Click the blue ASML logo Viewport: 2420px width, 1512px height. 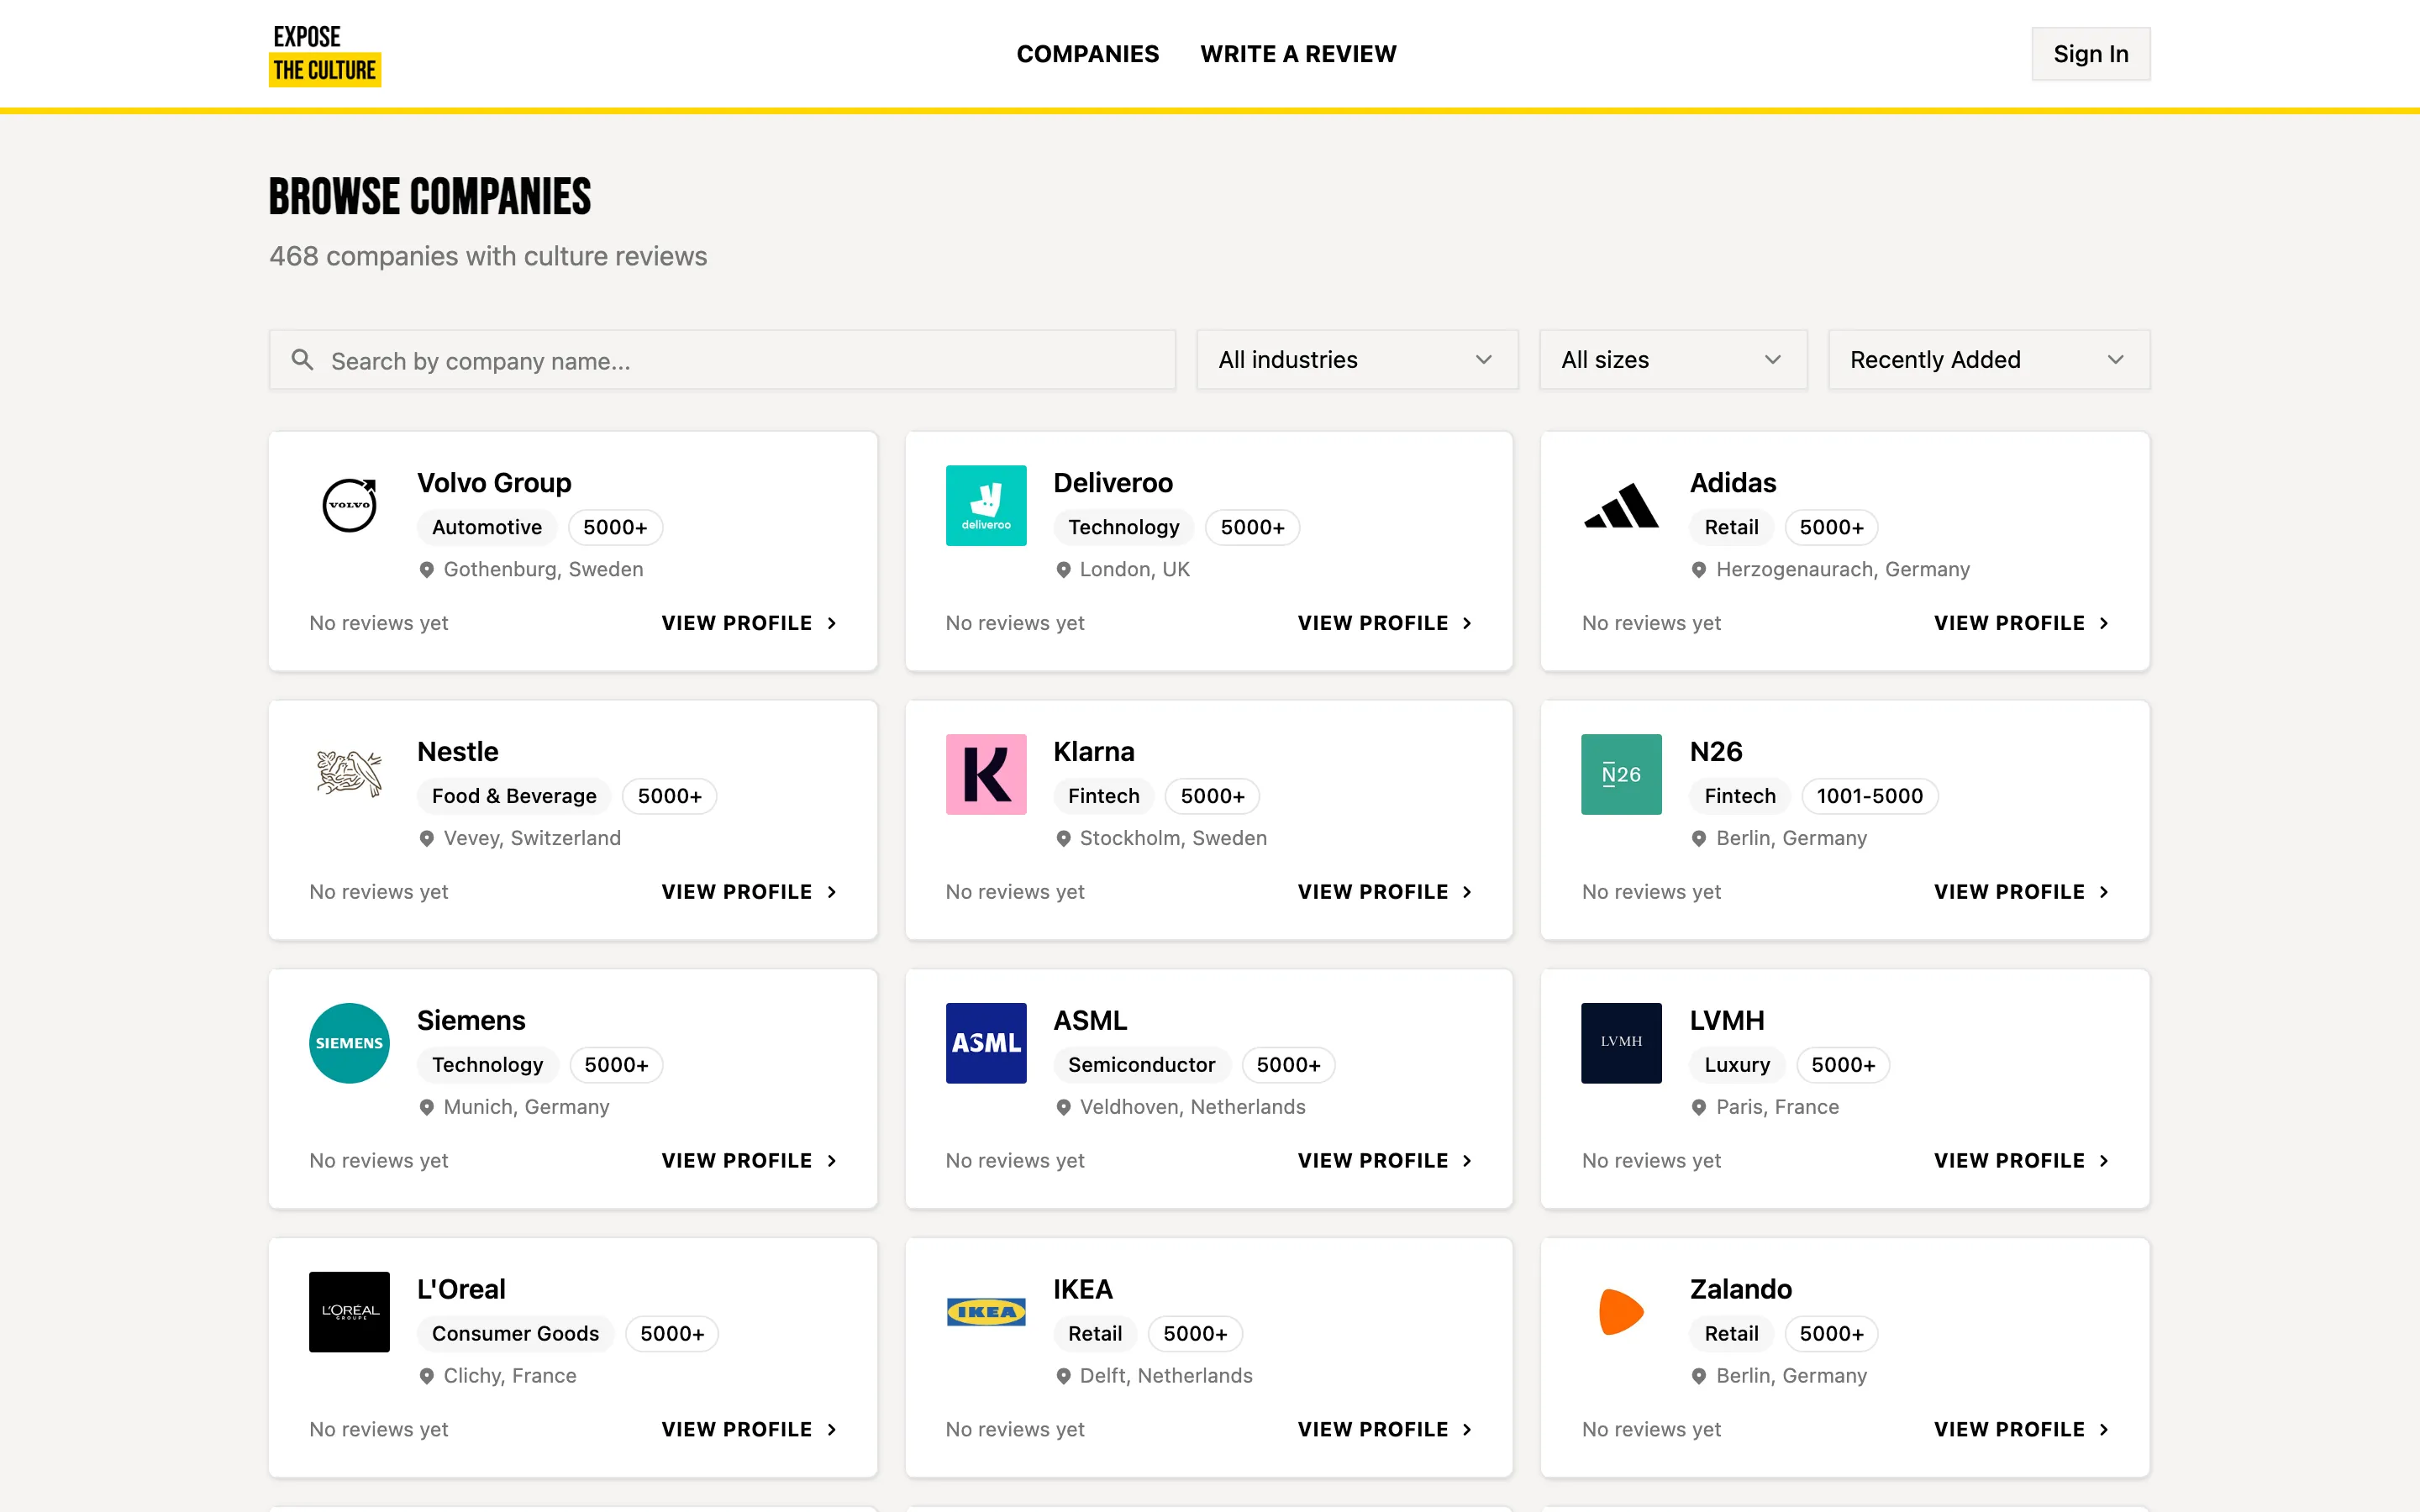tap(985, 1043)
